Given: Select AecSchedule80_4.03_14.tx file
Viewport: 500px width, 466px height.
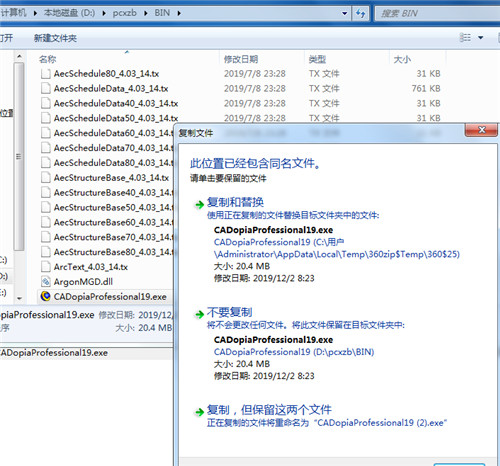Looking at the screenshot, I should point(106,74).
